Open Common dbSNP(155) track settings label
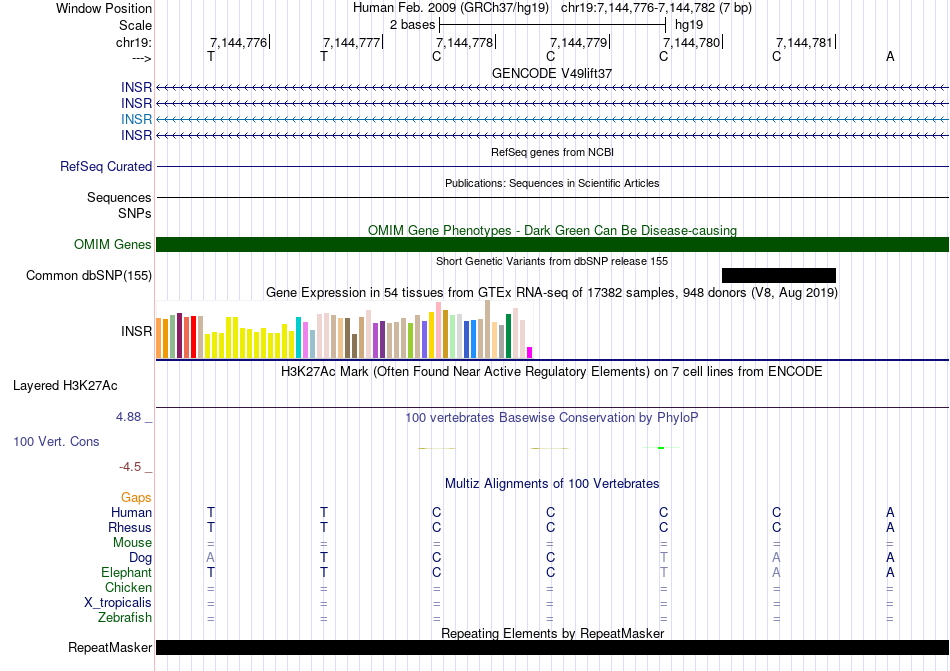950x671 pixels. pyautogui.click(x=89, y=276)
